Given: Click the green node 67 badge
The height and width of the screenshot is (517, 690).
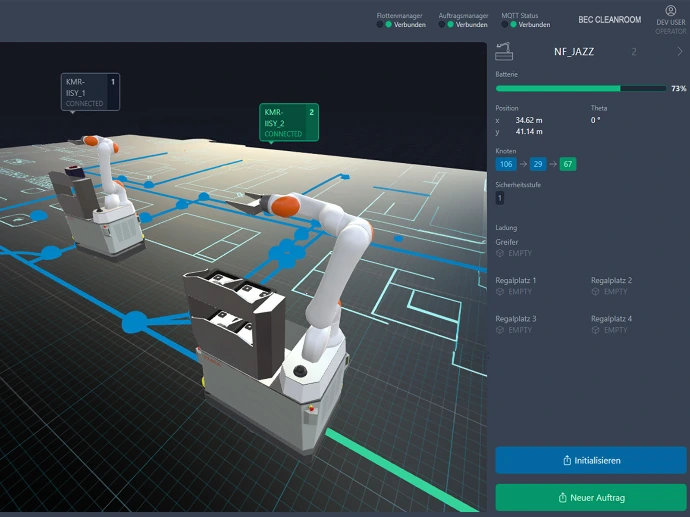Looking at the screenshot, I should point(567,164).
